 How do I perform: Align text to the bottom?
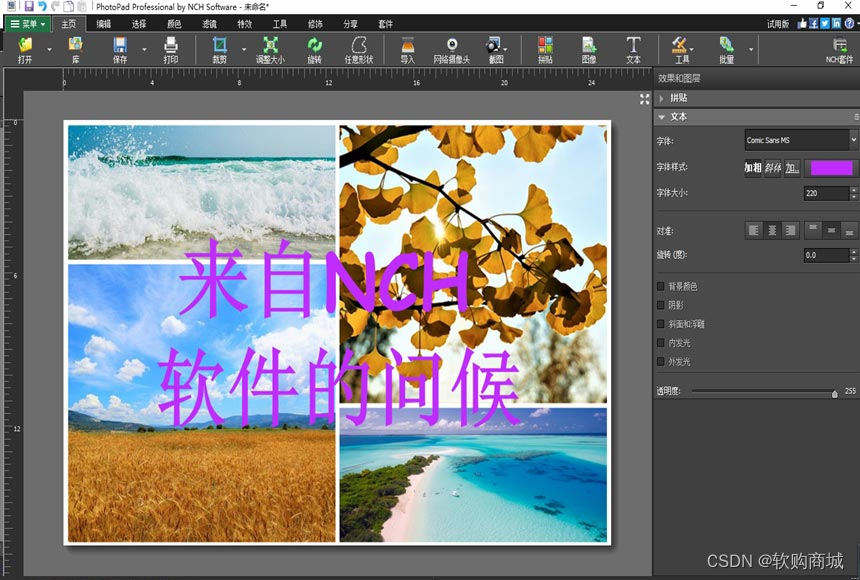[850, 230]
